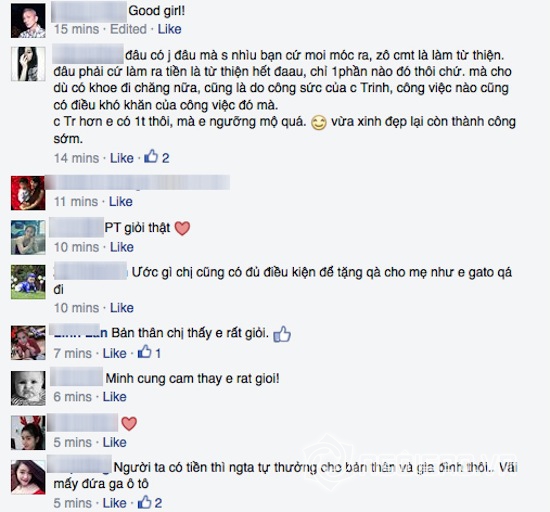550x512 pixels.
Task: Click the thumbs-up sticker after 'rất giỏi.'
Action: pos(282,334)
